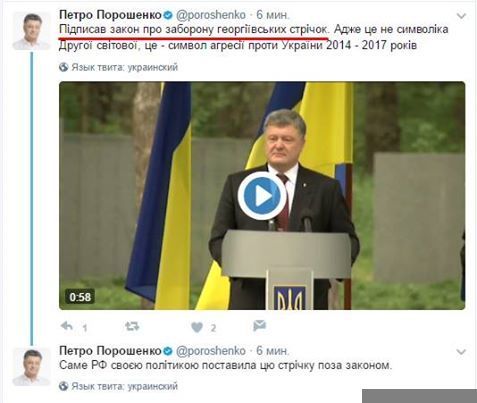The height and width of the screenshot is (403, 477).
Task: Click @poroshenko handle in first tweet
Action: pos(211,15)
